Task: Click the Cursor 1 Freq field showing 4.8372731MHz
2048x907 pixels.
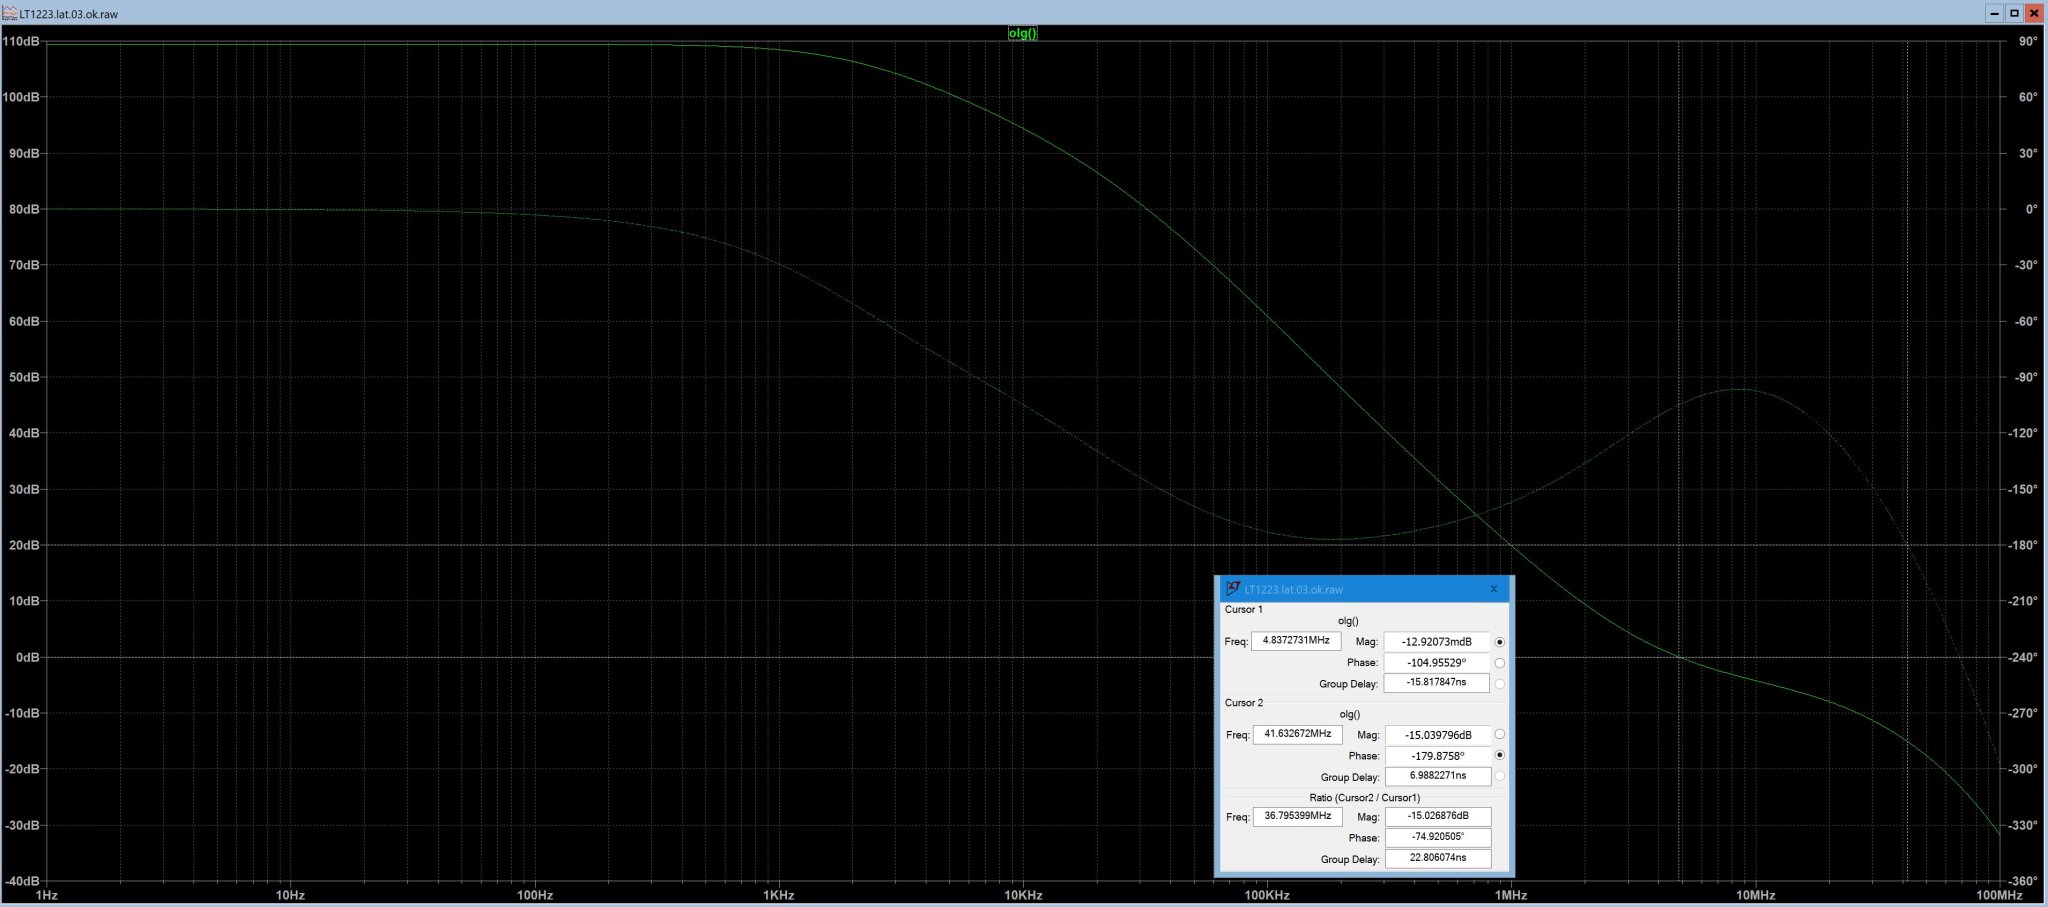Action: 1296,641
